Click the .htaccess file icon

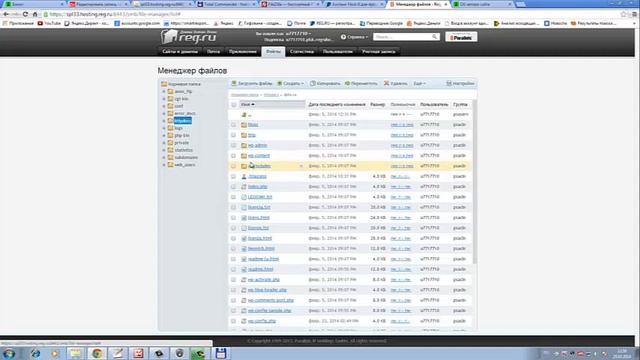coord(244,177)
